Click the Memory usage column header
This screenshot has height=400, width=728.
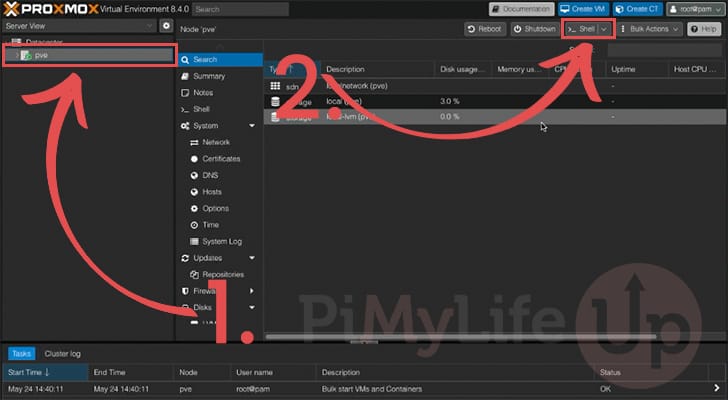point(520,69)
